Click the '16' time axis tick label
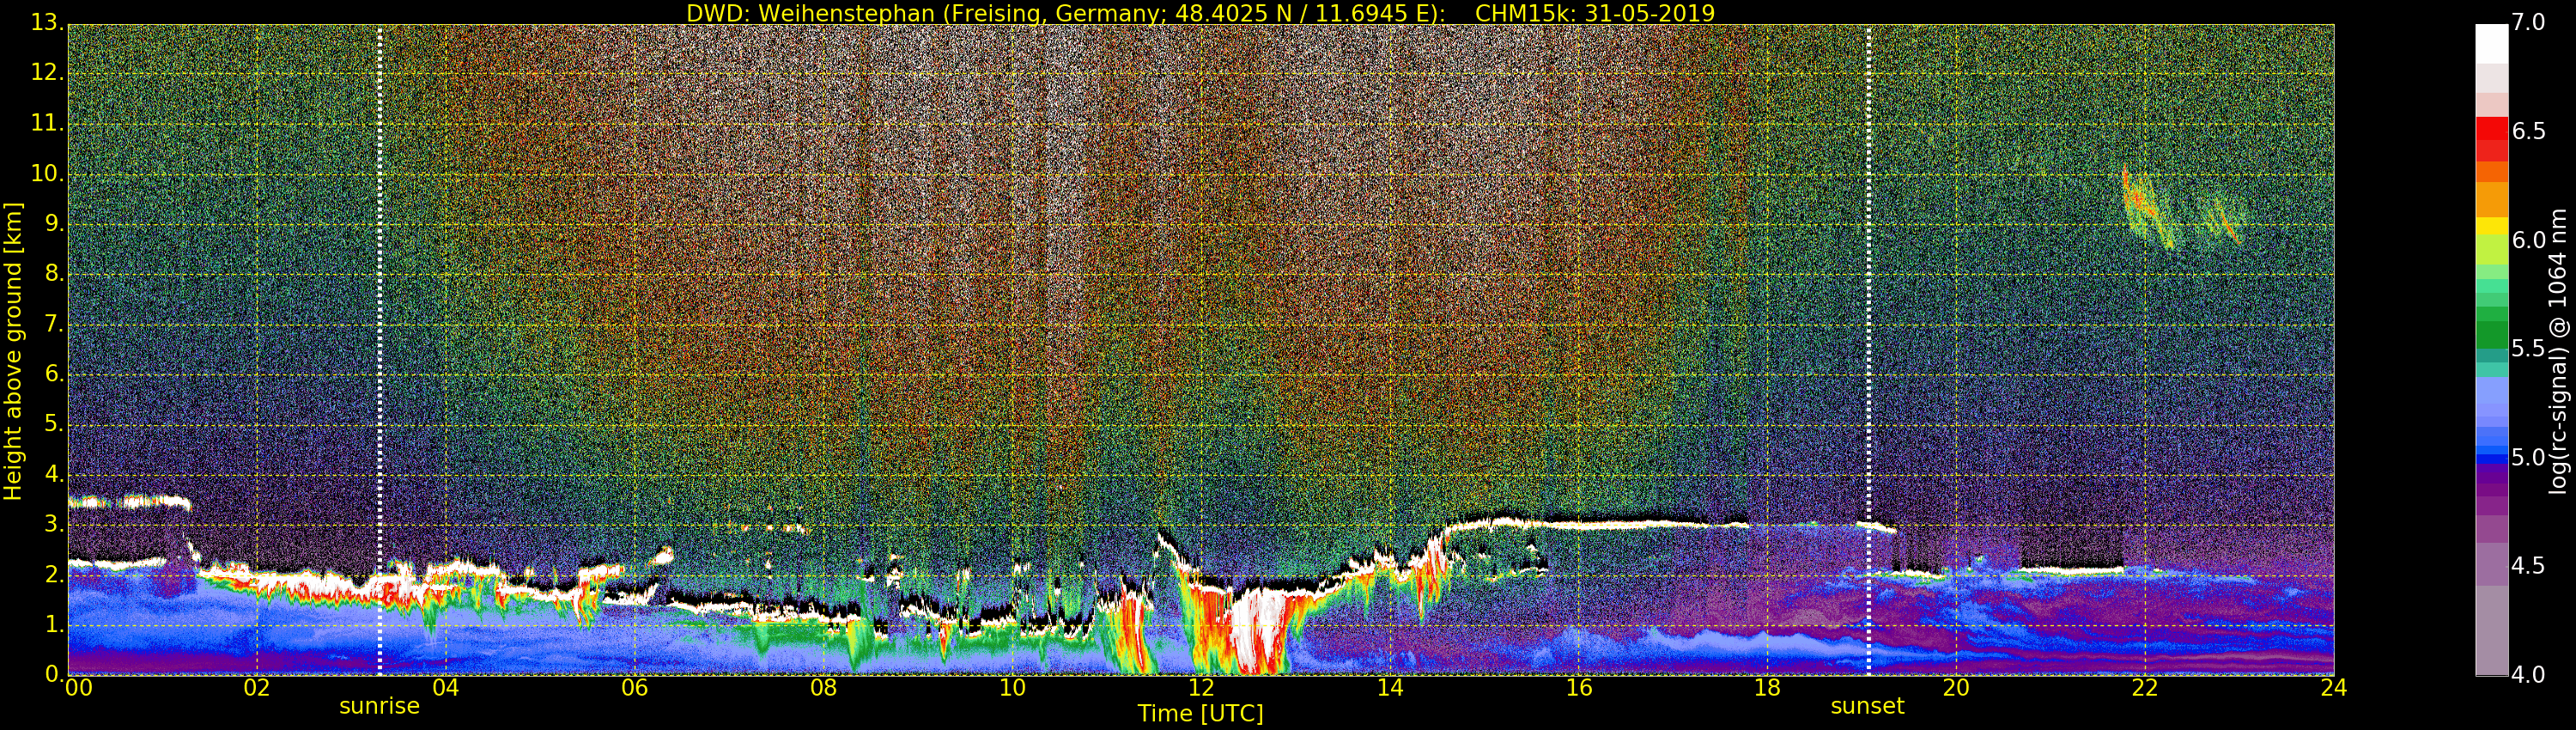 (x=1579, y=687)
